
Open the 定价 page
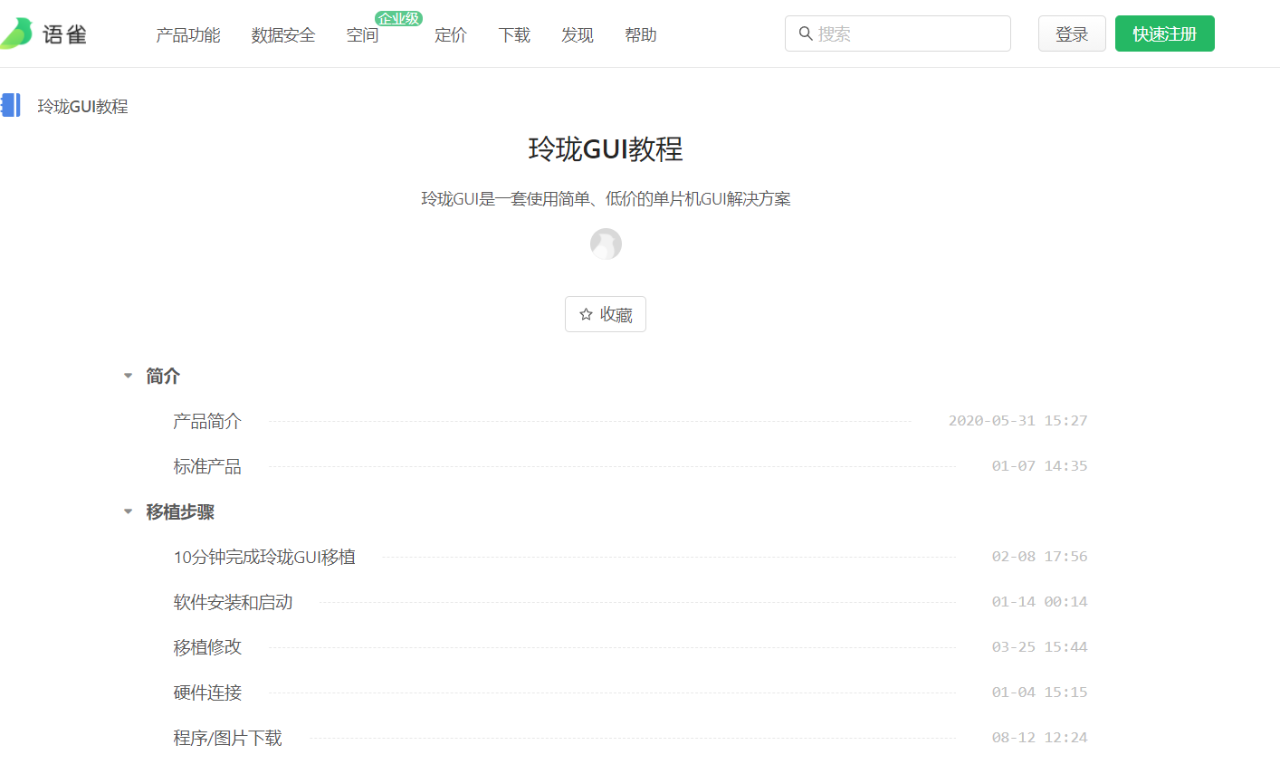[450, 35]
